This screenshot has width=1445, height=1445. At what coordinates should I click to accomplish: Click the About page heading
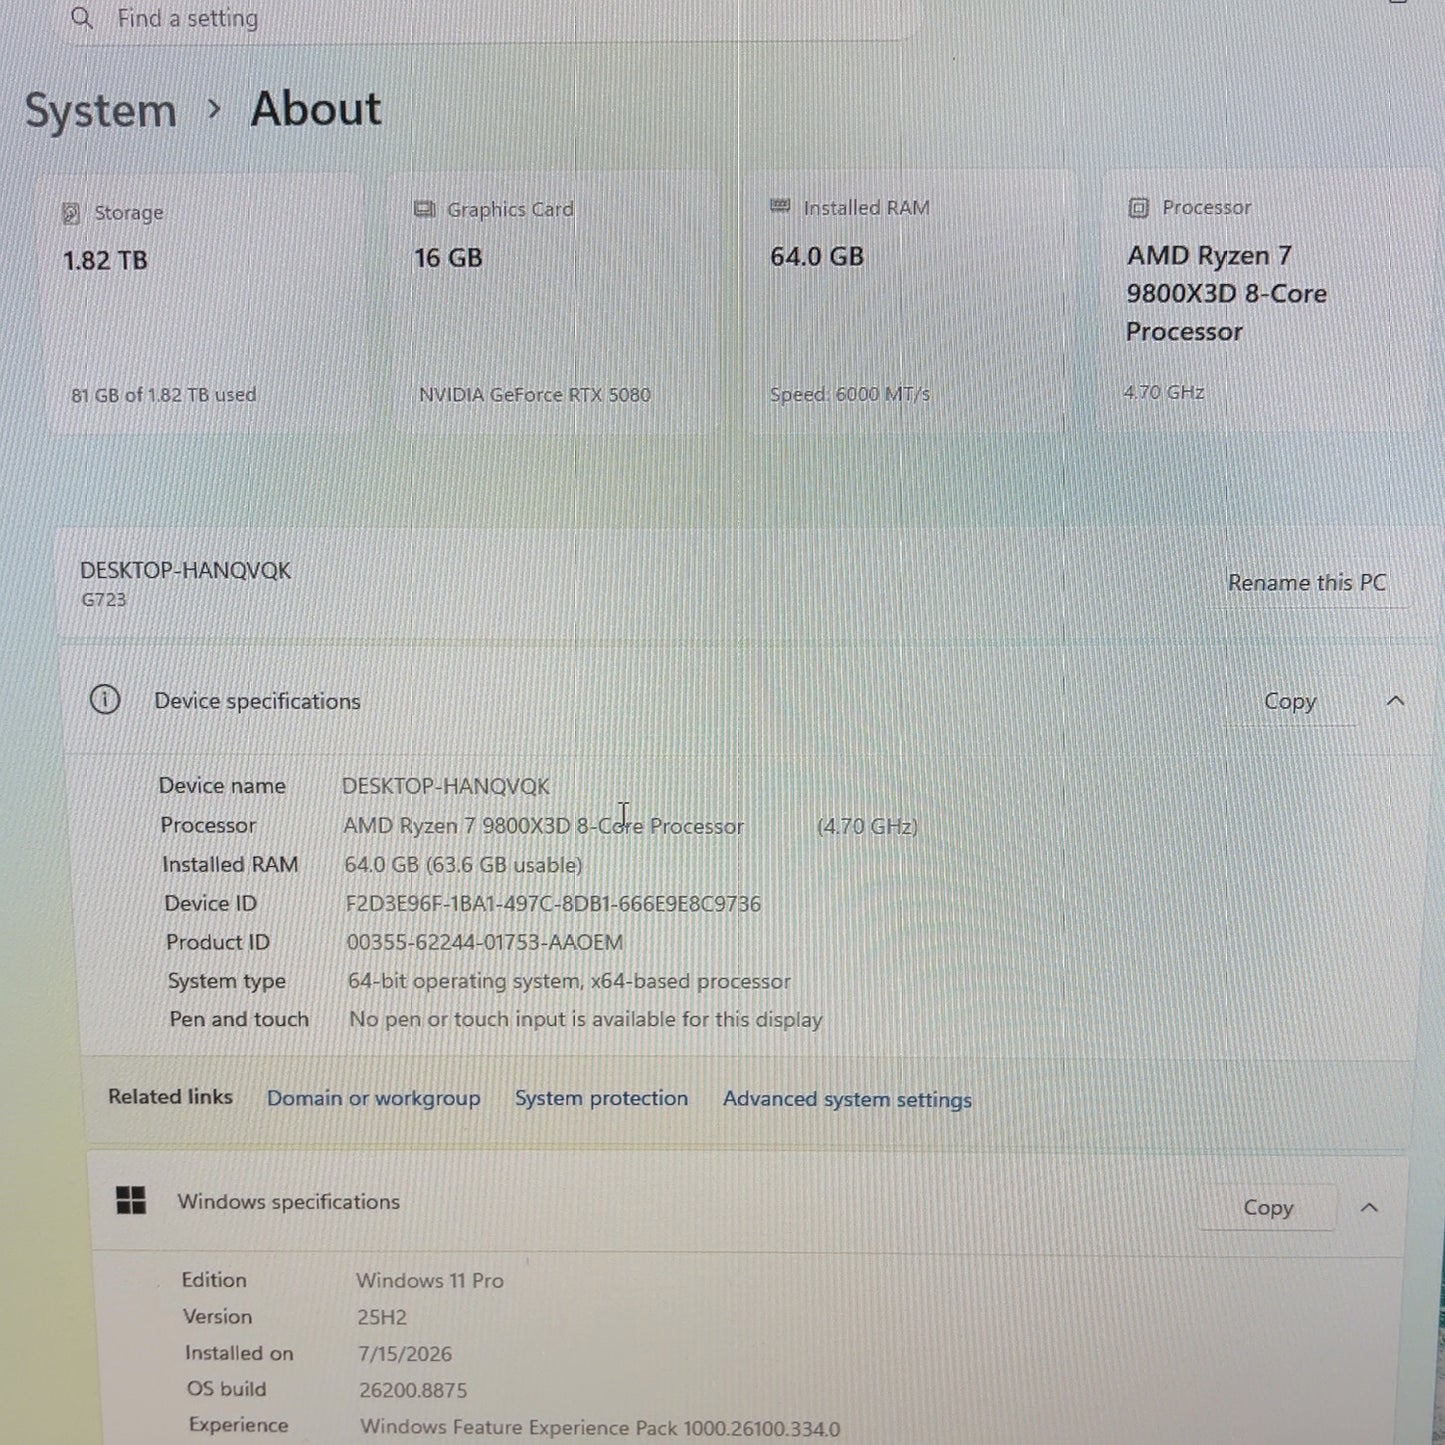tap(316, 109)
